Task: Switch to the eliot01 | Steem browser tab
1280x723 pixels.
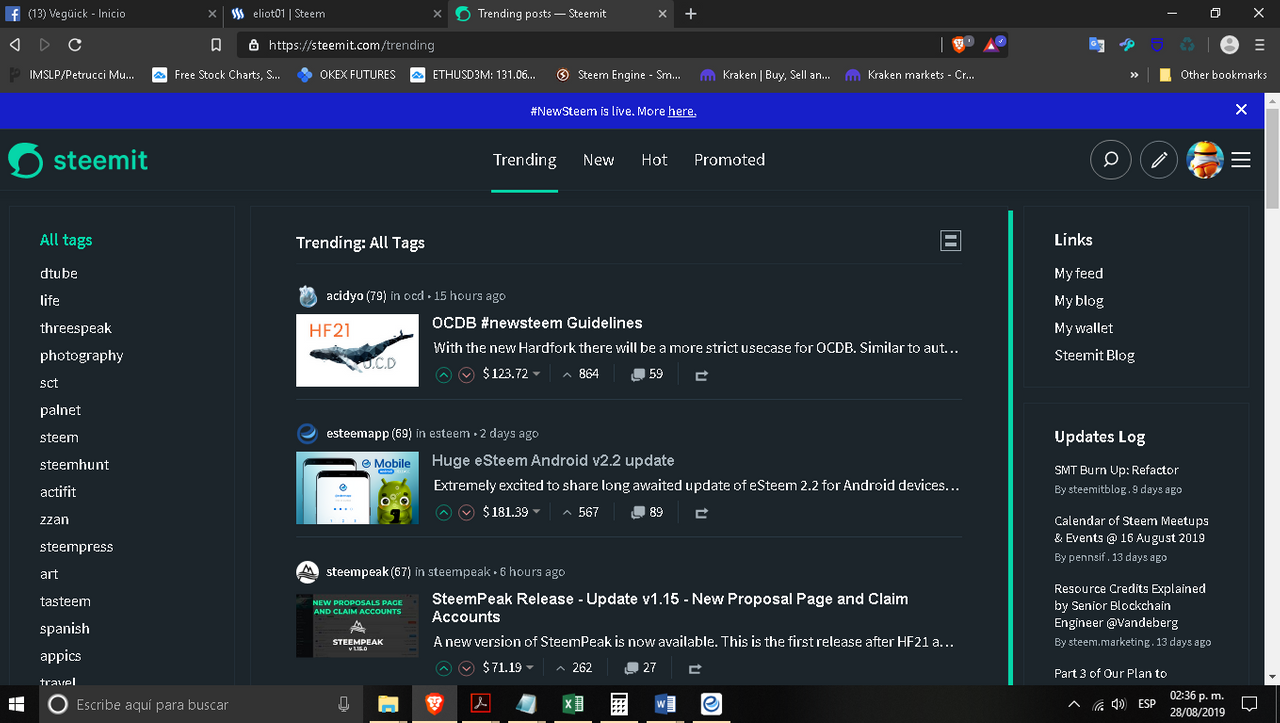Action: [x=334, y=14]
